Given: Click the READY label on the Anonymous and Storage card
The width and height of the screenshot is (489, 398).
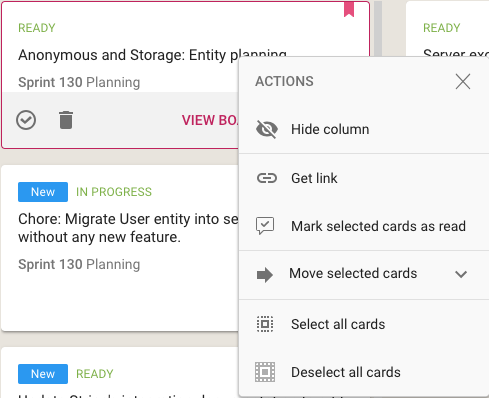Looking at the screenshot, I should tap(37, 28).
